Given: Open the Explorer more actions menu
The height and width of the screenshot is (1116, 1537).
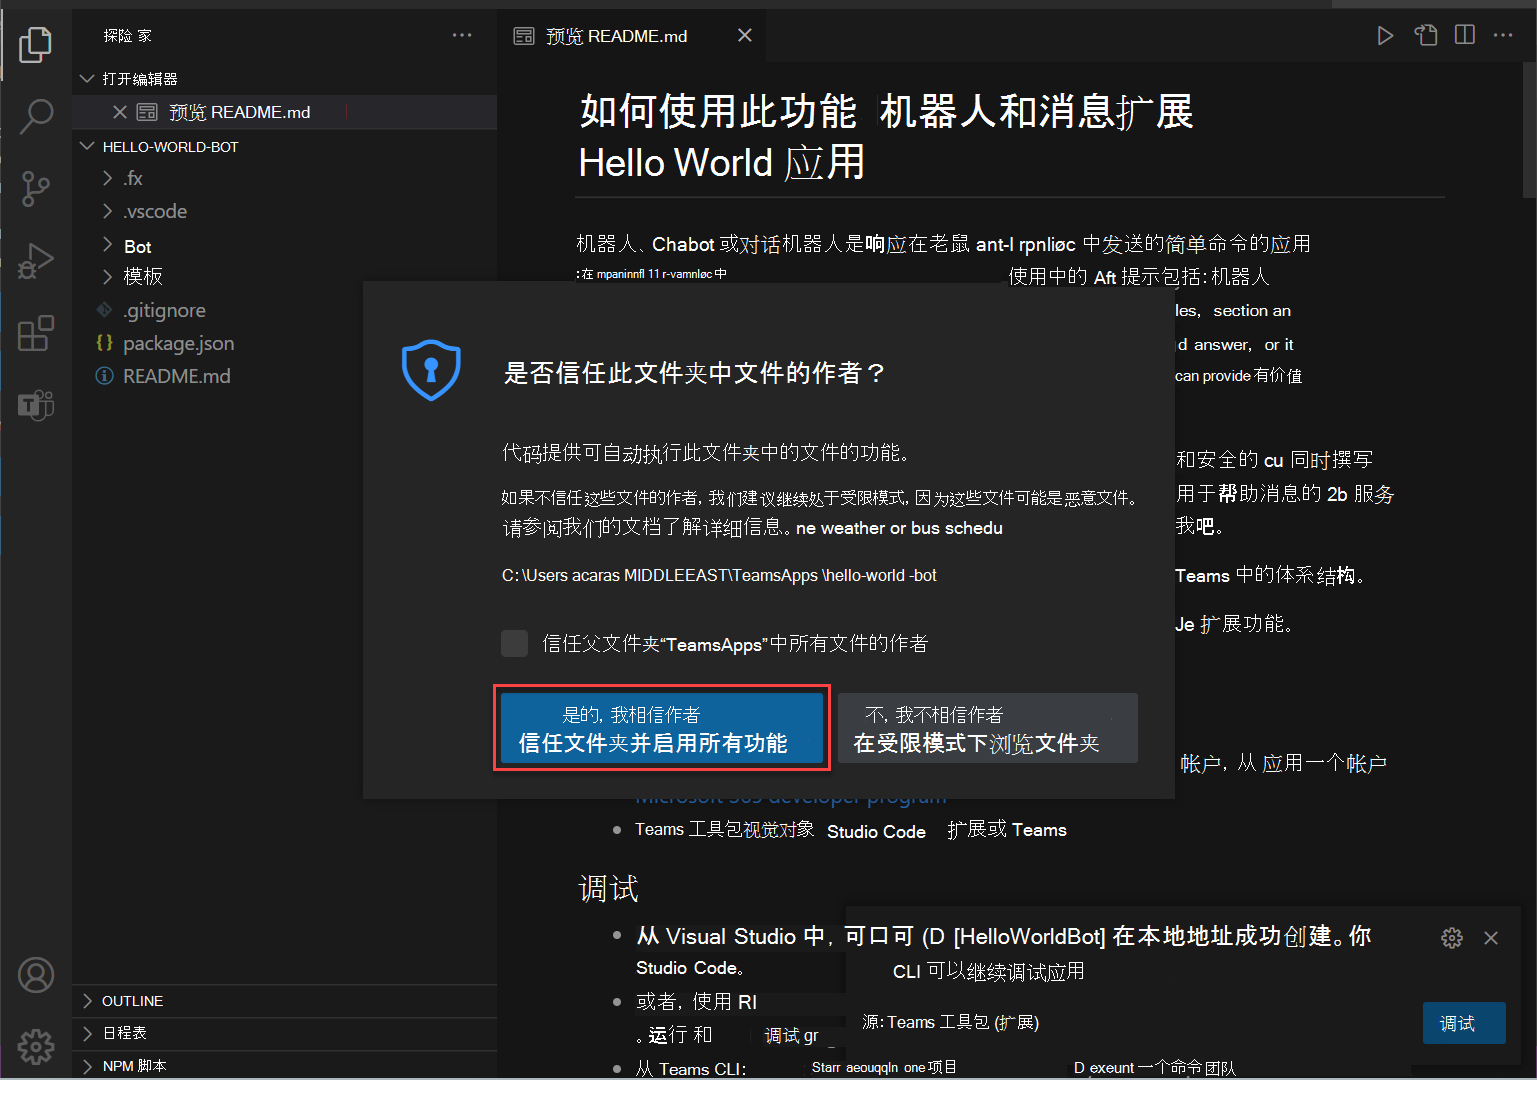Looking at the screenshot, I should tap(461, 35).
